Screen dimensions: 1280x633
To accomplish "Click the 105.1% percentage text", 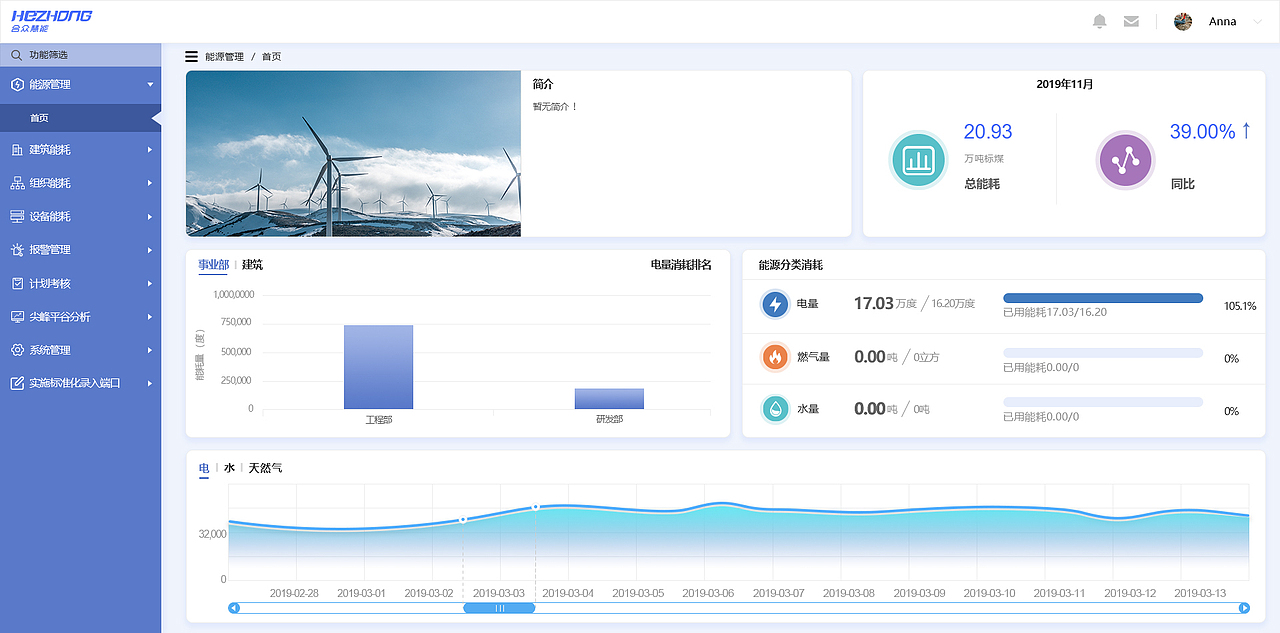I will click(x=1240, y=306).
